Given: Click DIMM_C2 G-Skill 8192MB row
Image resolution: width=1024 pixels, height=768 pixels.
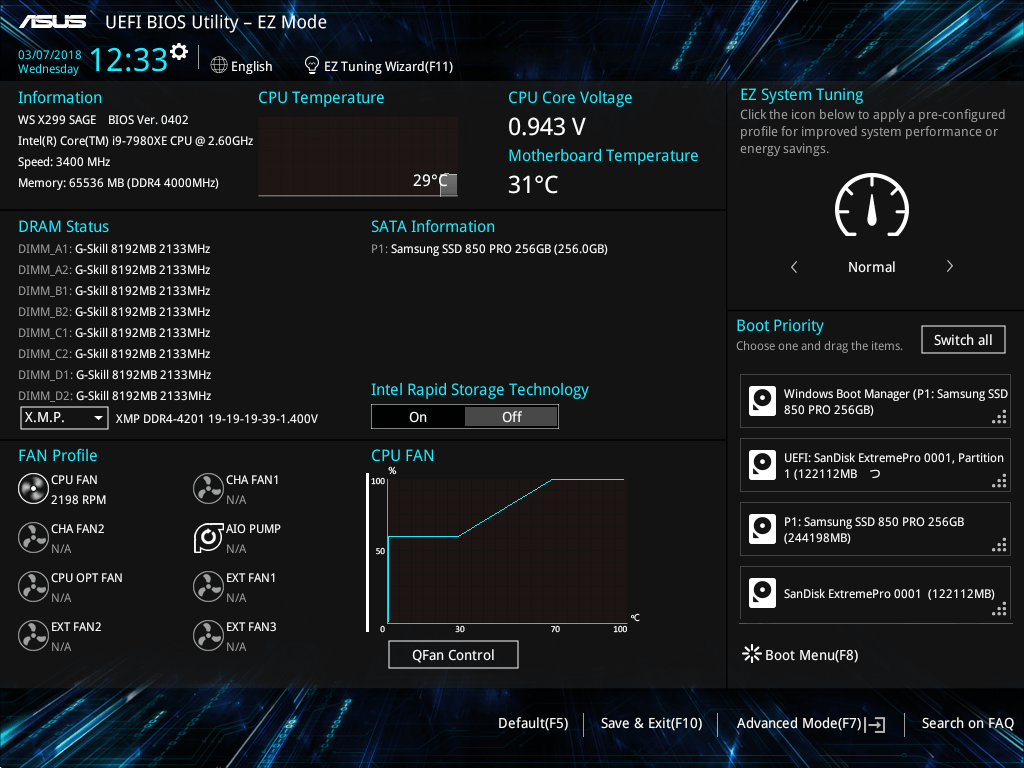Looking at the screenshot, I should (114, 353).
